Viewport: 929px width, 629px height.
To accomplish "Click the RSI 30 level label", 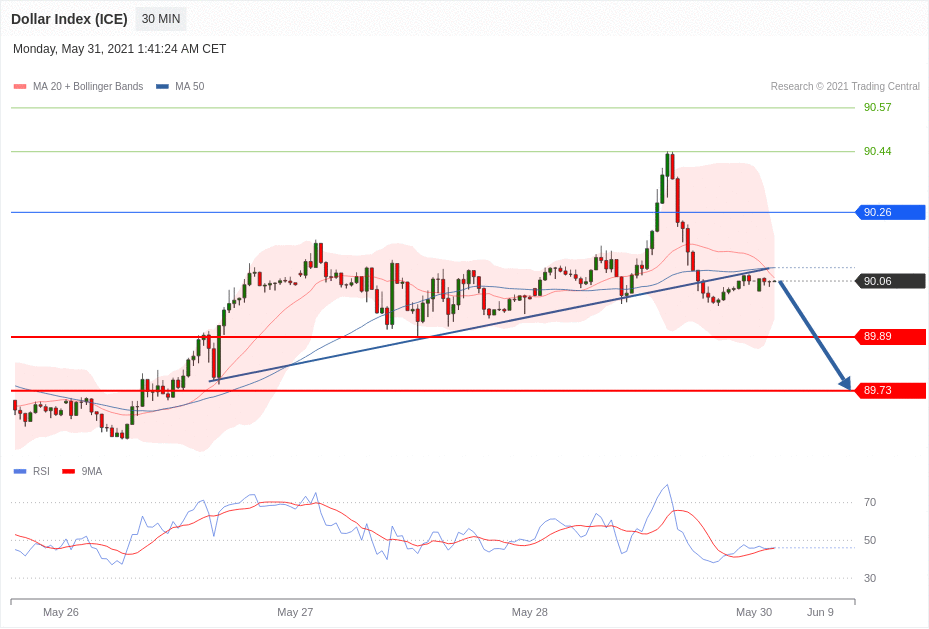I will coord(869,578).
